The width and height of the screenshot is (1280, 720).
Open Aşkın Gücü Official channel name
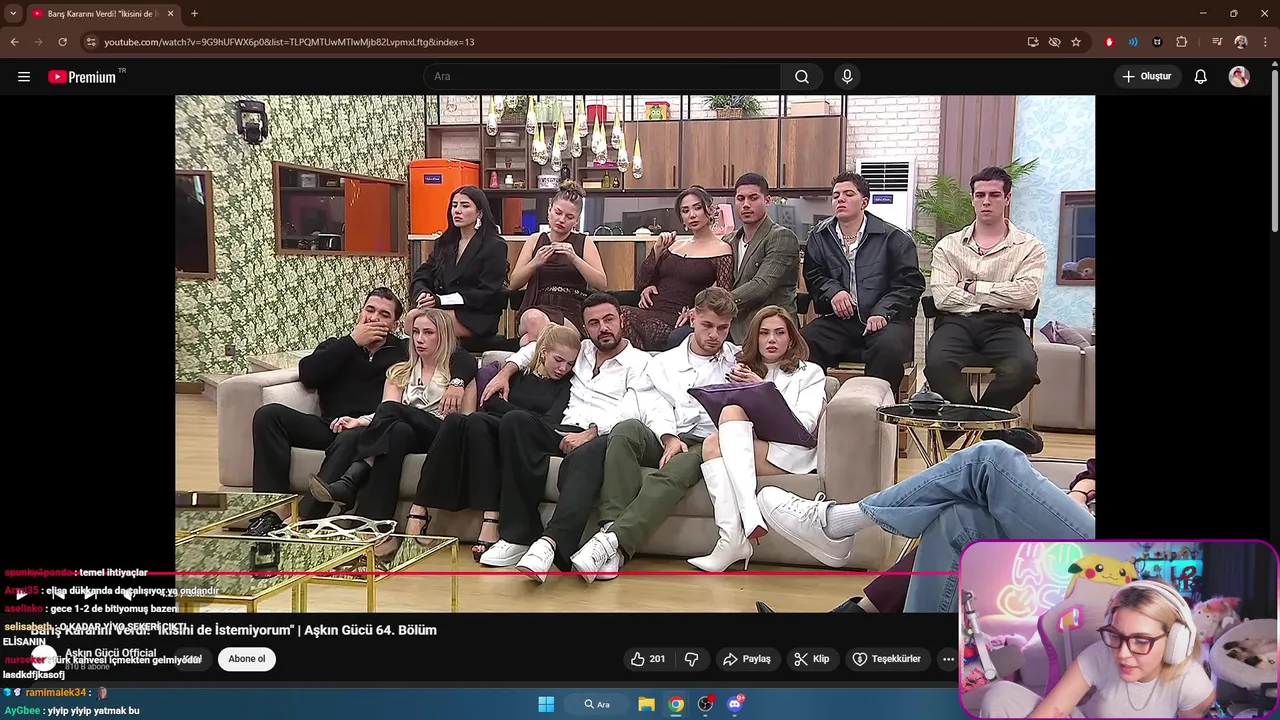(x=111, y=653)
